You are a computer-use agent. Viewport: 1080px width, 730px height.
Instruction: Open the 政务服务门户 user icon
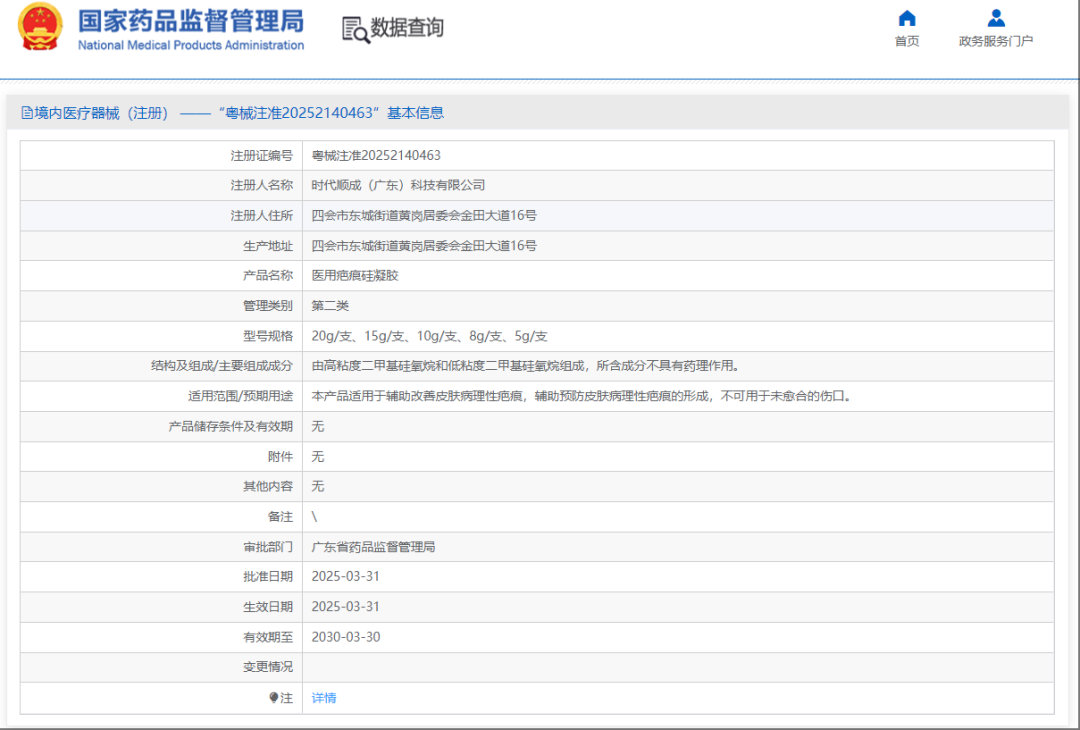995,18
